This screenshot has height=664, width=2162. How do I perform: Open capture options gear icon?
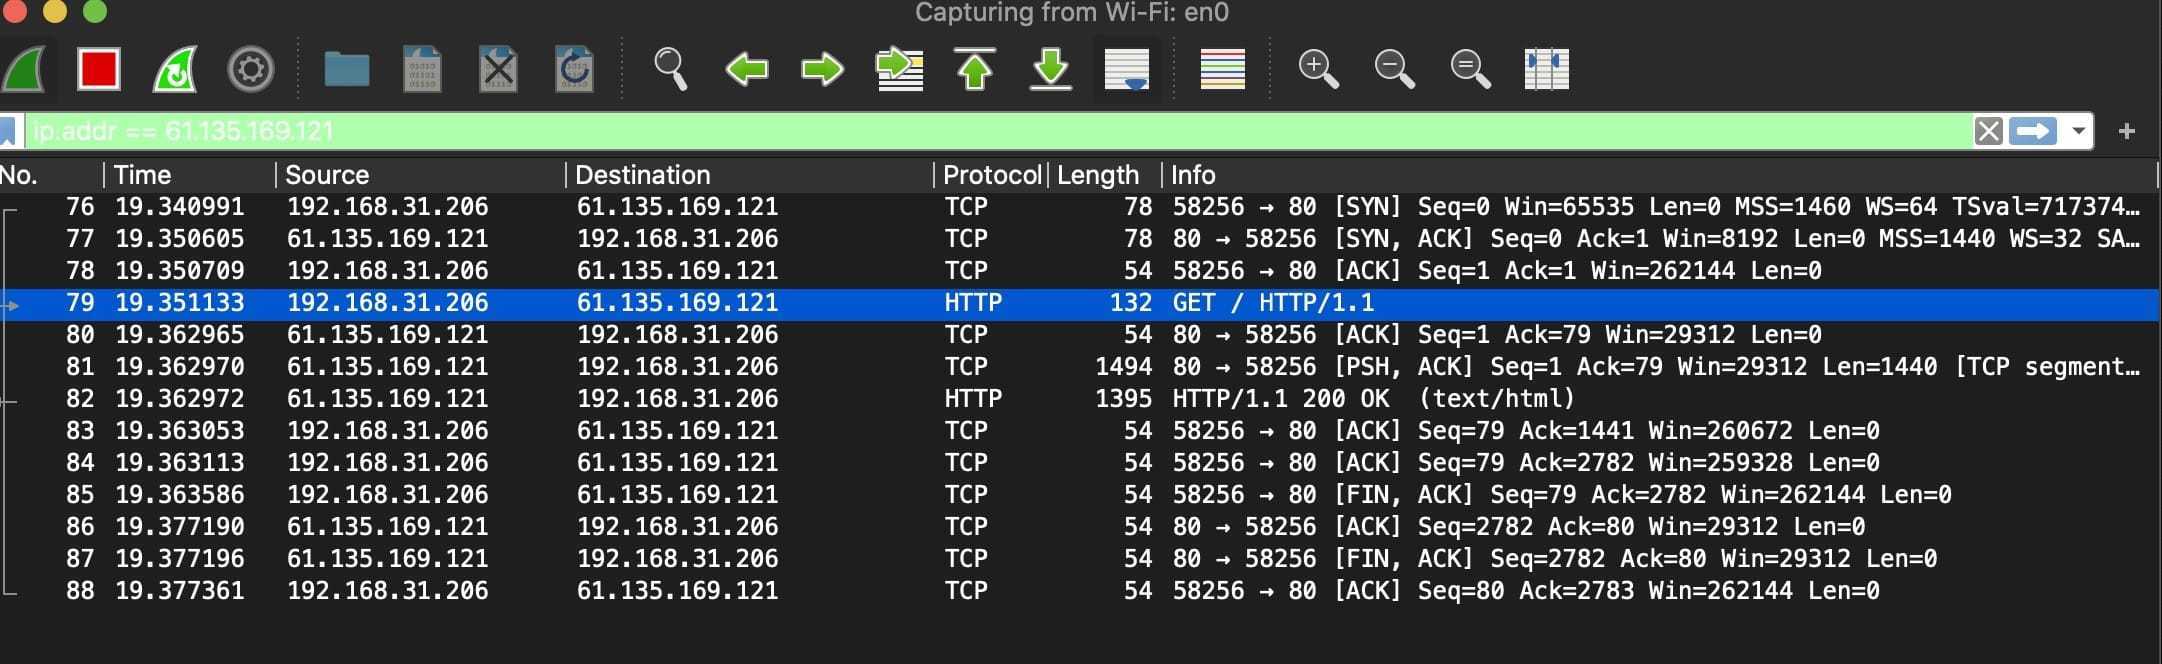tap(250, 70)
